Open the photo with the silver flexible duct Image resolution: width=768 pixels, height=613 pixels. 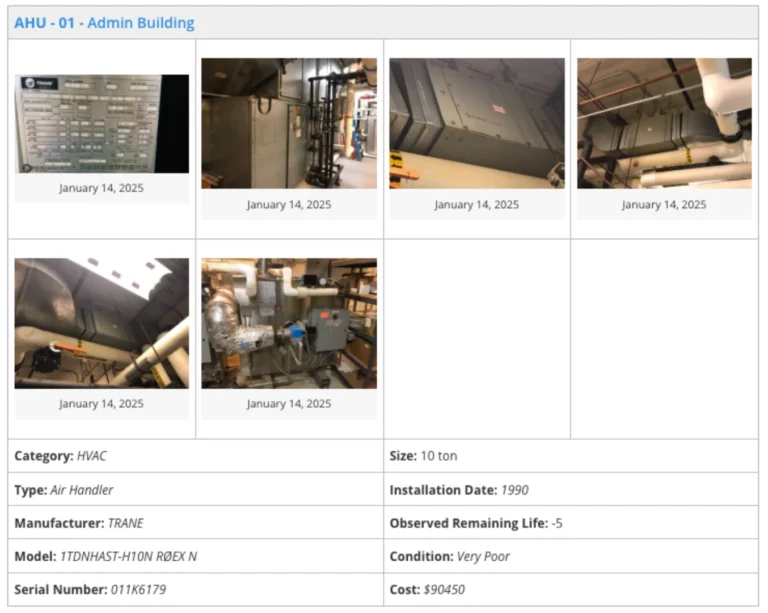pos(289,323)
